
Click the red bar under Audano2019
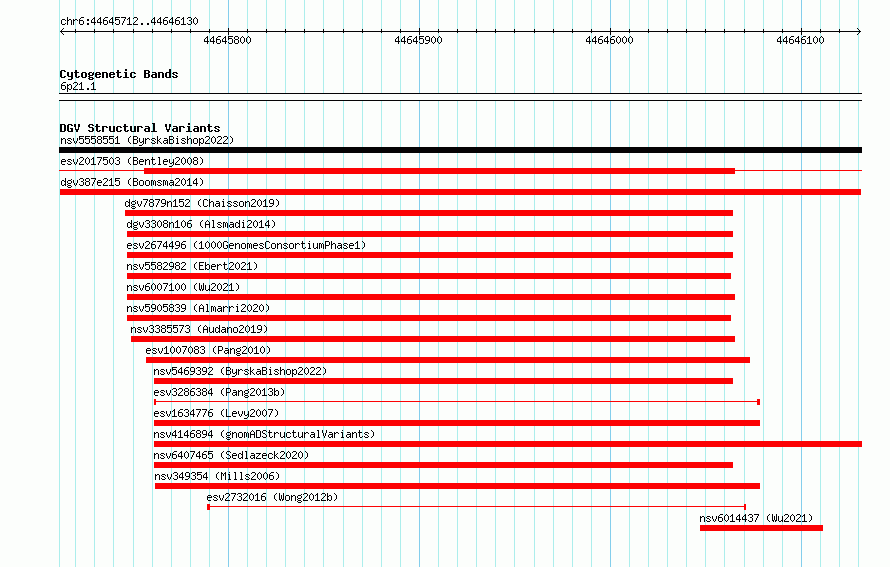tap(433, 339)
